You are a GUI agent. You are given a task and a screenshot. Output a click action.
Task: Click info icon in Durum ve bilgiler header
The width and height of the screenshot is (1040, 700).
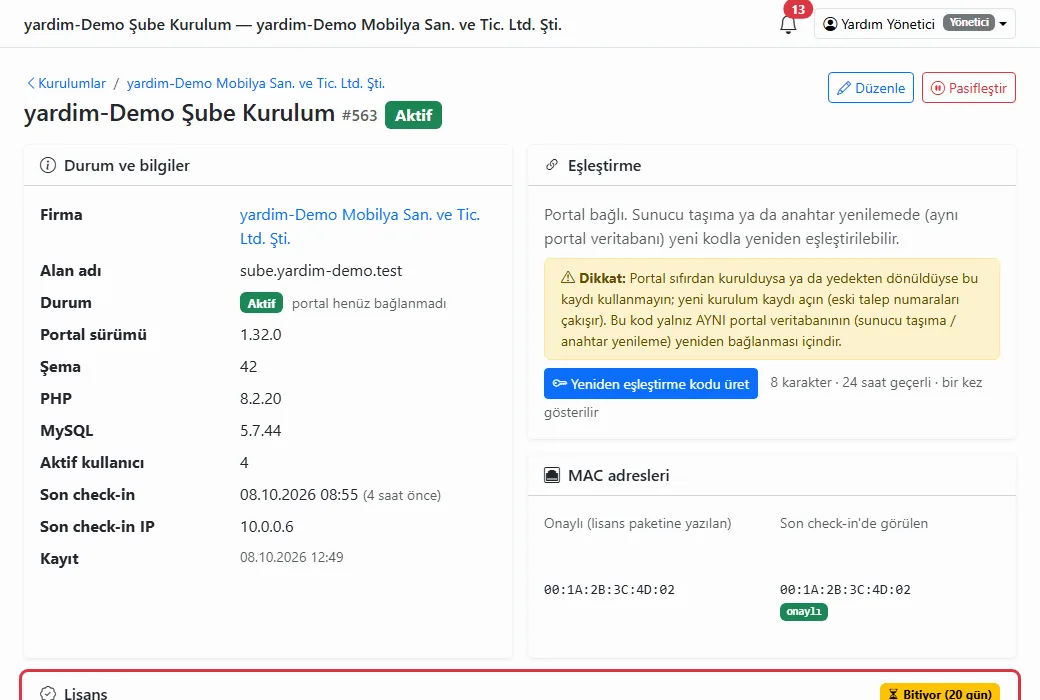48,165
